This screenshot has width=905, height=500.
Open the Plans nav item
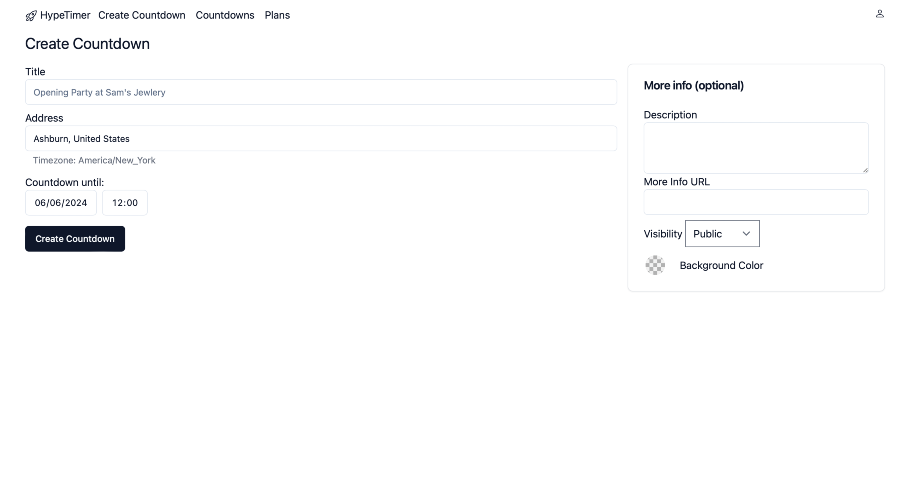tap(277, 16)
